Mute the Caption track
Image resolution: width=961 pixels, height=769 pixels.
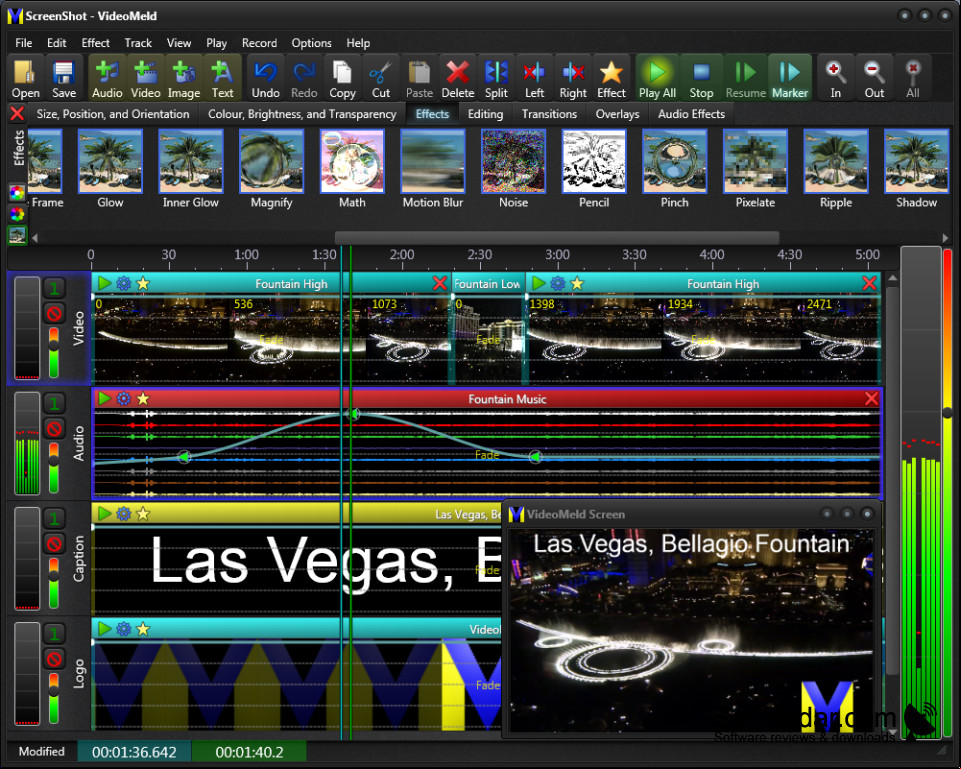[54, 544]
